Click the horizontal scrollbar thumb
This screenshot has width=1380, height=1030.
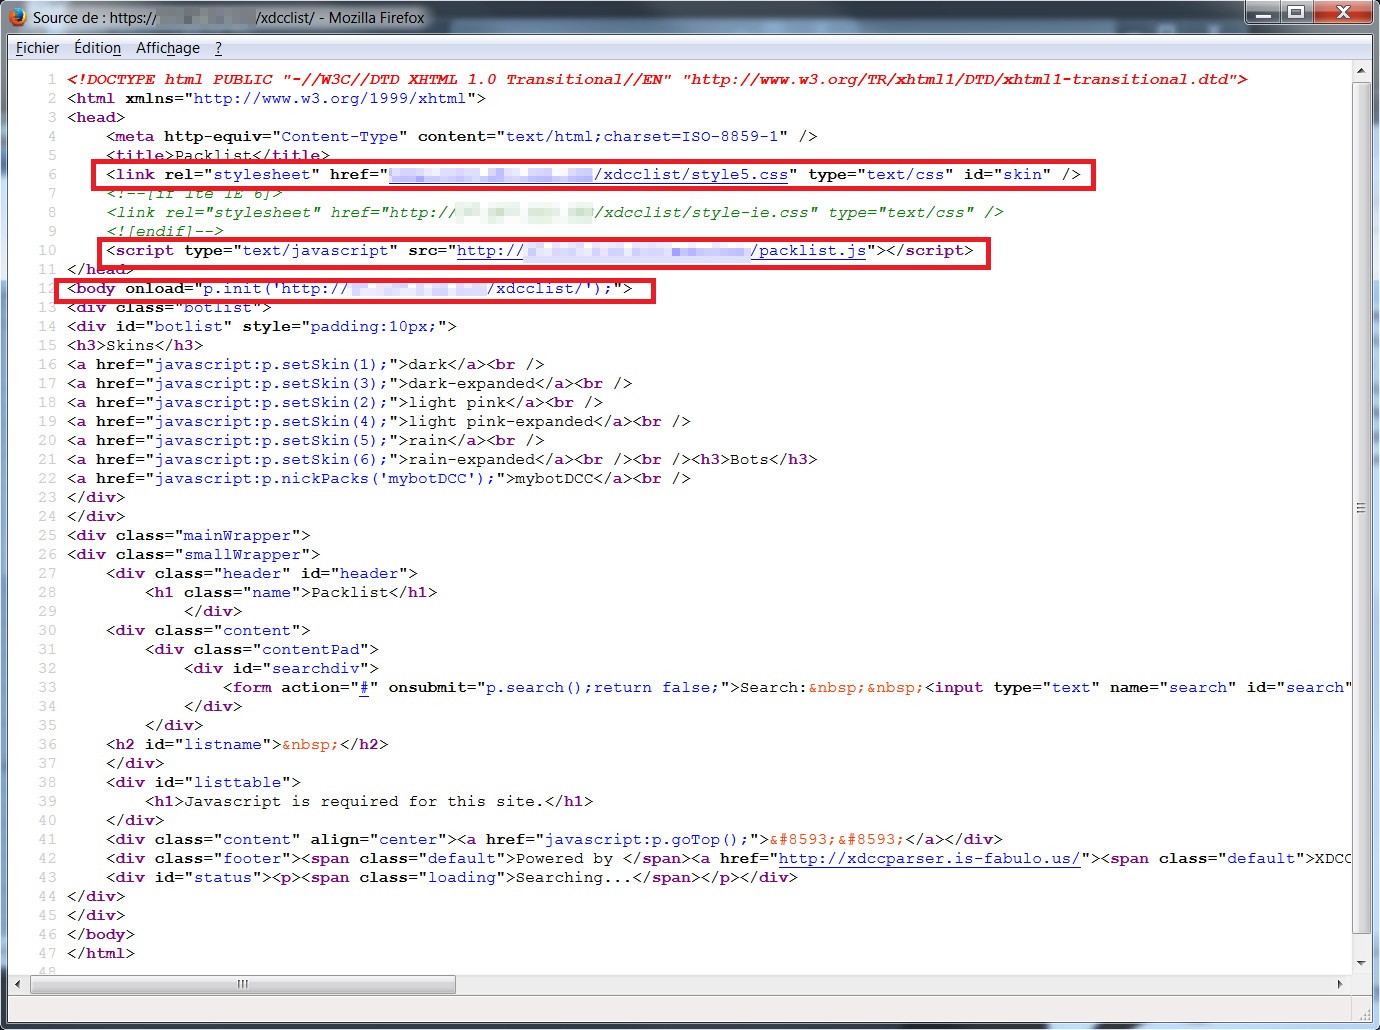pyautogui.click(x=243, y=984)
